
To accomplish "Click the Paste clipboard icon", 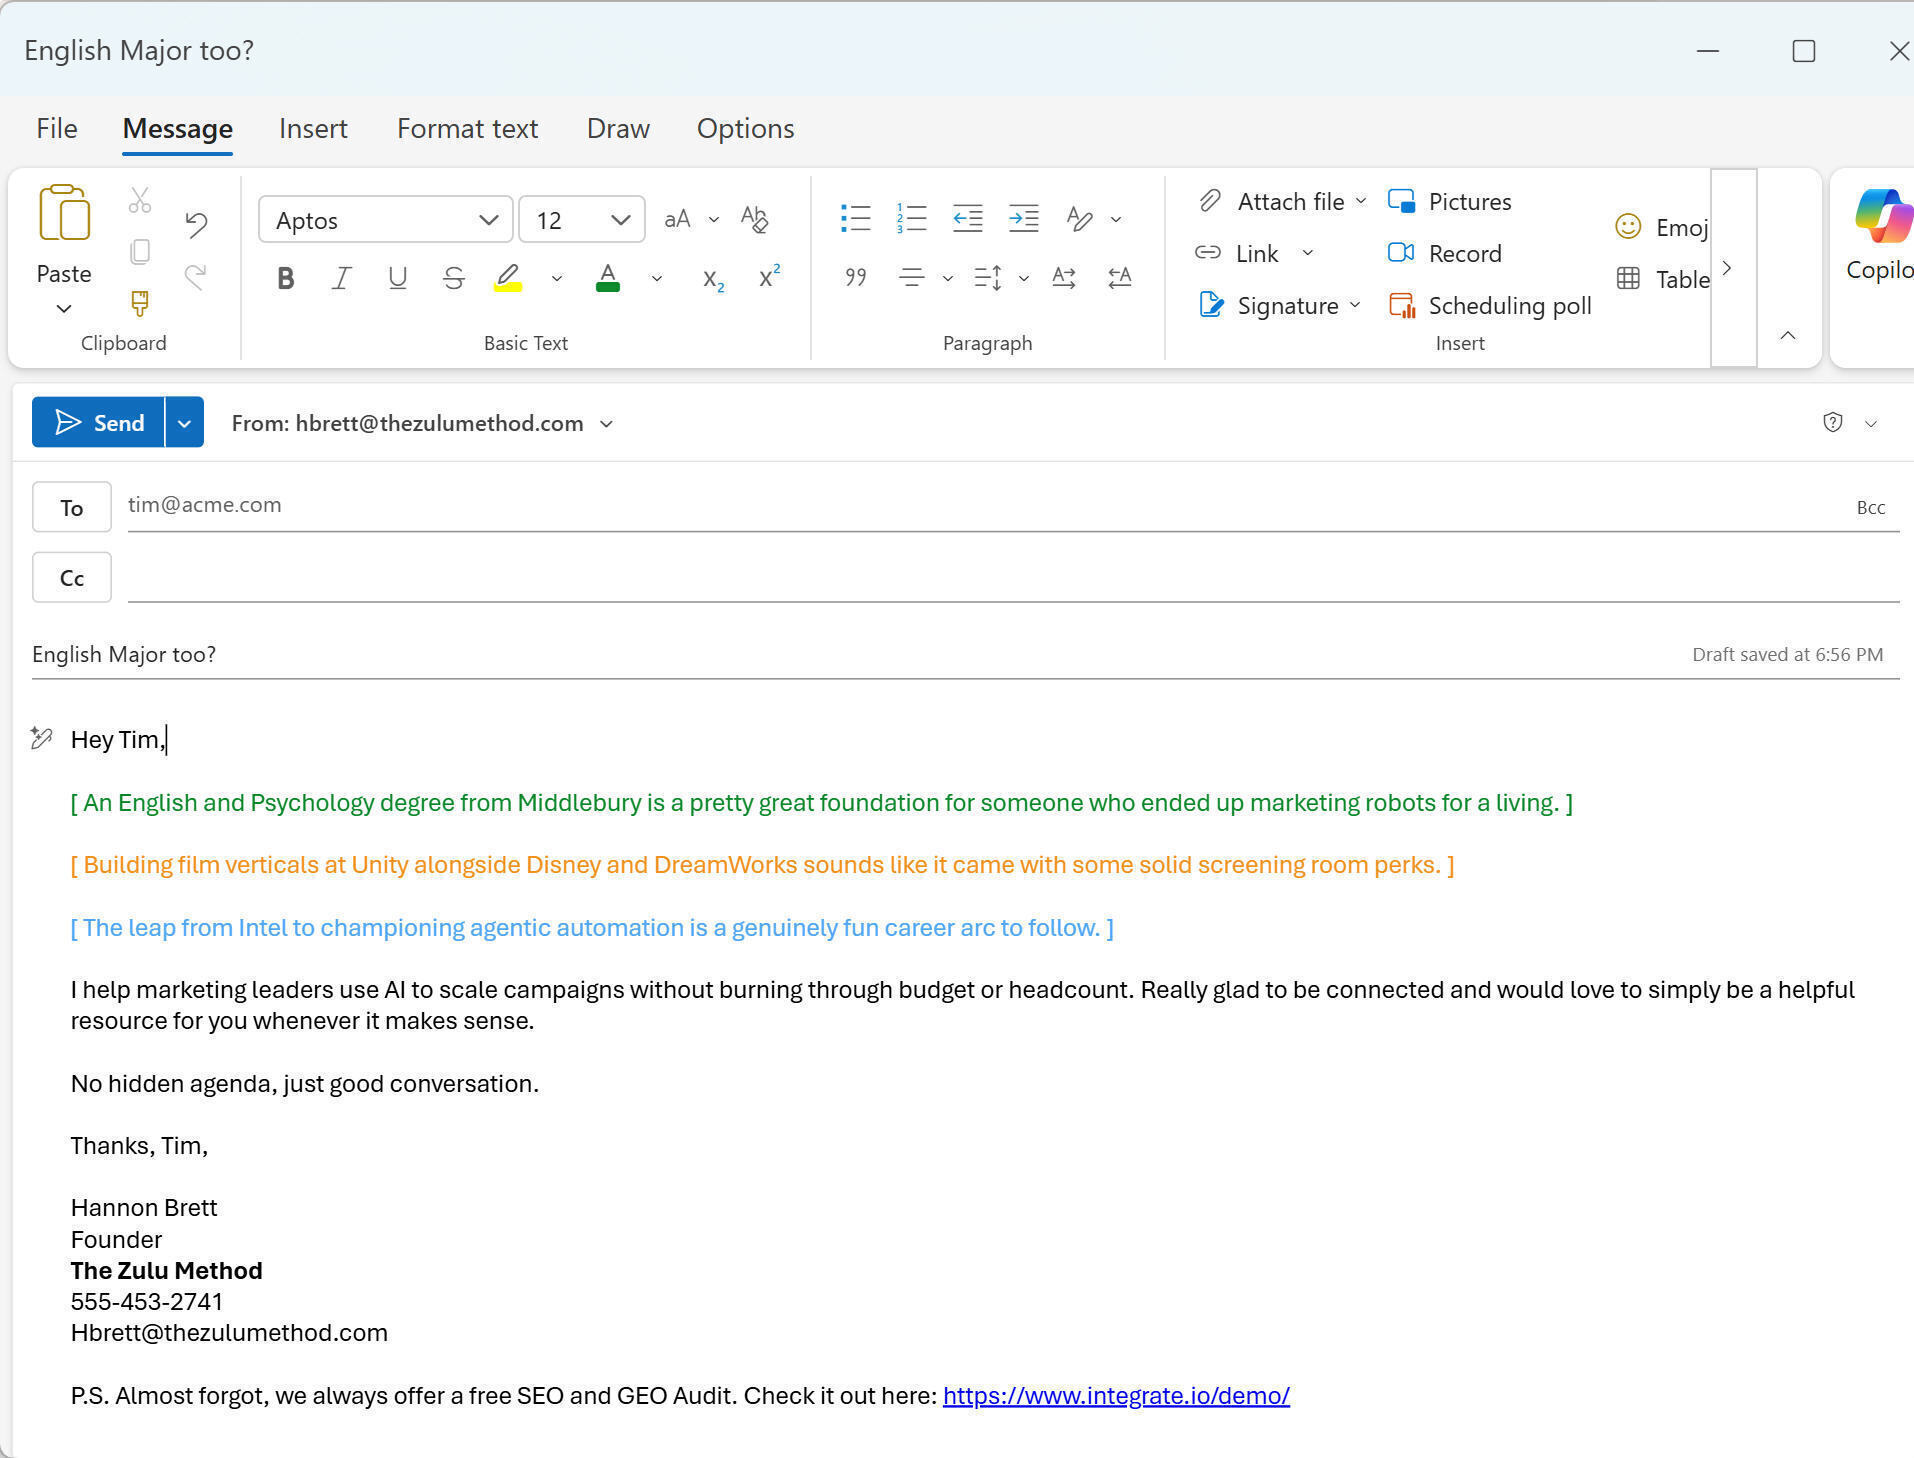I will point(64,213).
